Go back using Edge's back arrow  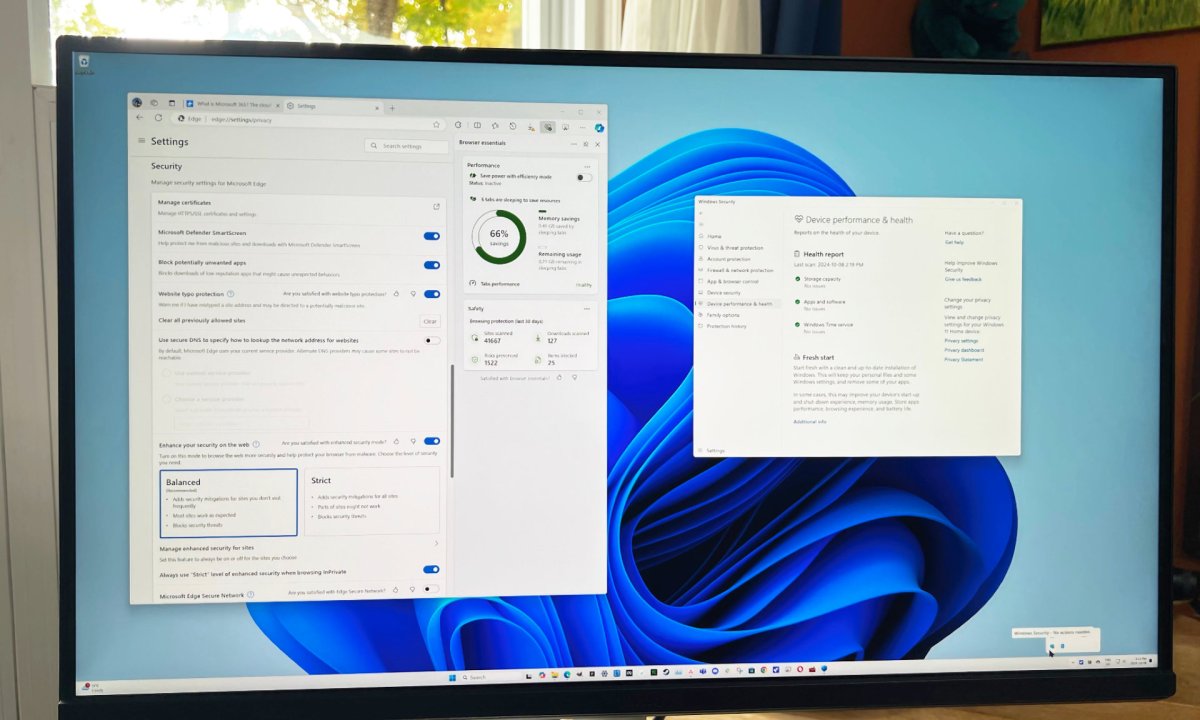[x=140, y=118]
